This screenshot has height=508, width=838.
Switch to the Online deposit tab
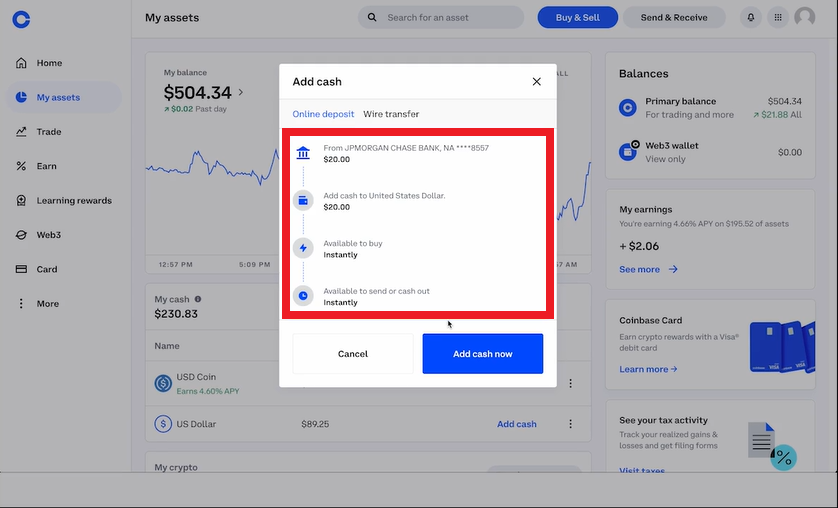pos(323,114)
